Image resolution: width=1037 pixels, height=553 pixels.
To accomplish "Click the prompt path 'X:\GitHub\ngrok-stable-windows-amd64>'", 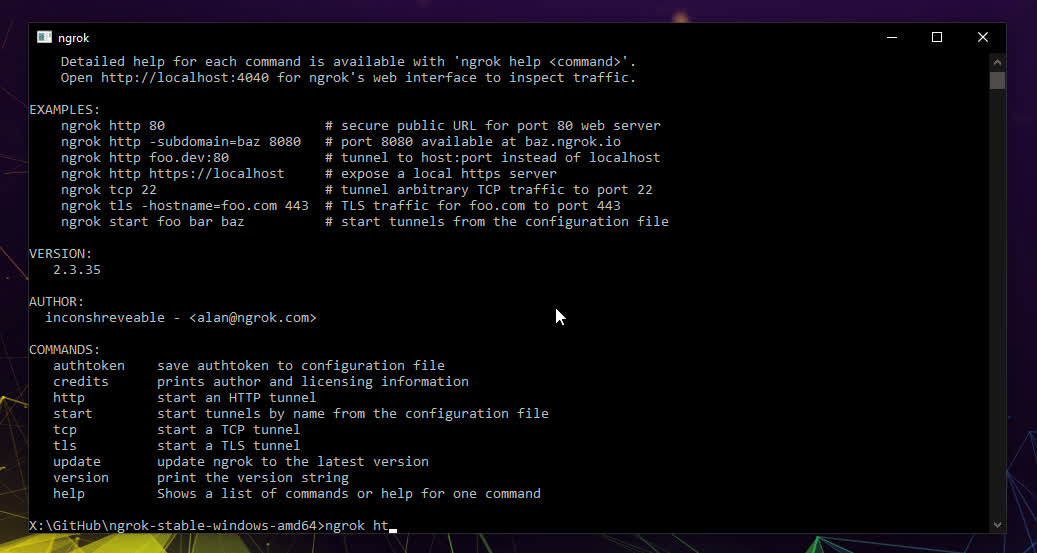I will tap(177, 526).
